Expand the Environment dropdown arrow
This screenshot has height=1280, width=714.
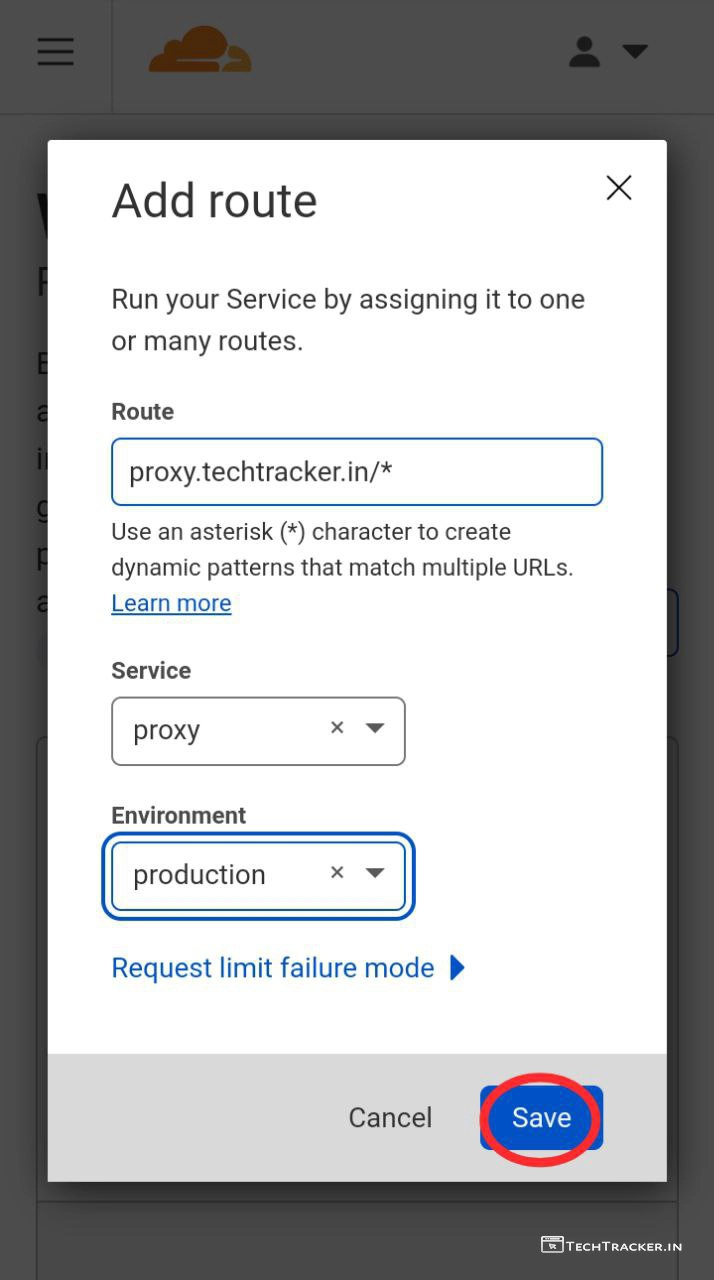click(375, 873)
